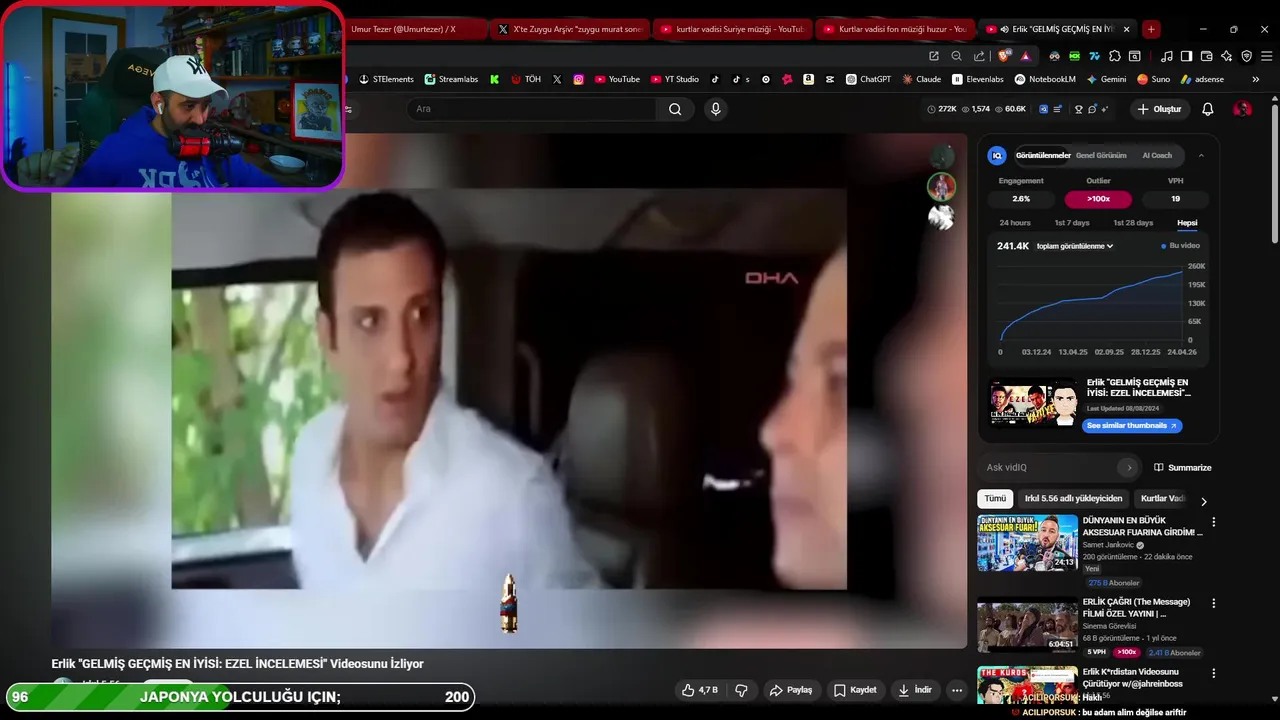Open the toplam görüntülenme dropdown
The image size is (1280, 720).
tap(1075, 246)
